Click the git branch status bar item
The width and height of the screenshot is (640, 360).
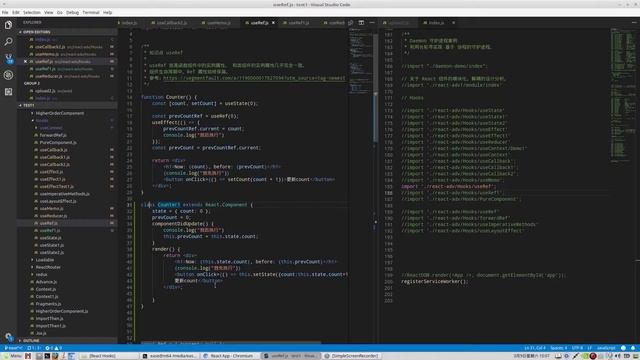[13, 348]
